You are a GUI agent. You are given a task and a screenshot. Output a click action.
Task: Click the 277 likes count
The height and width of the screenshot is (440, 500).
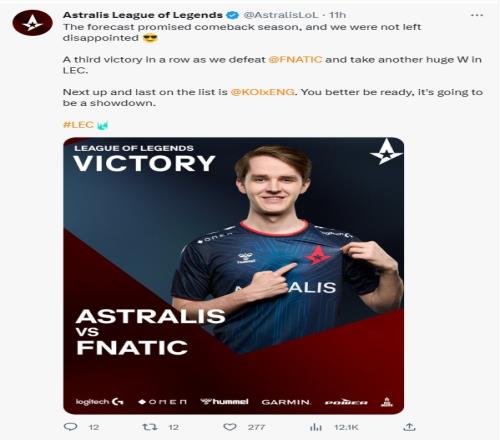(x=256, y=427)
